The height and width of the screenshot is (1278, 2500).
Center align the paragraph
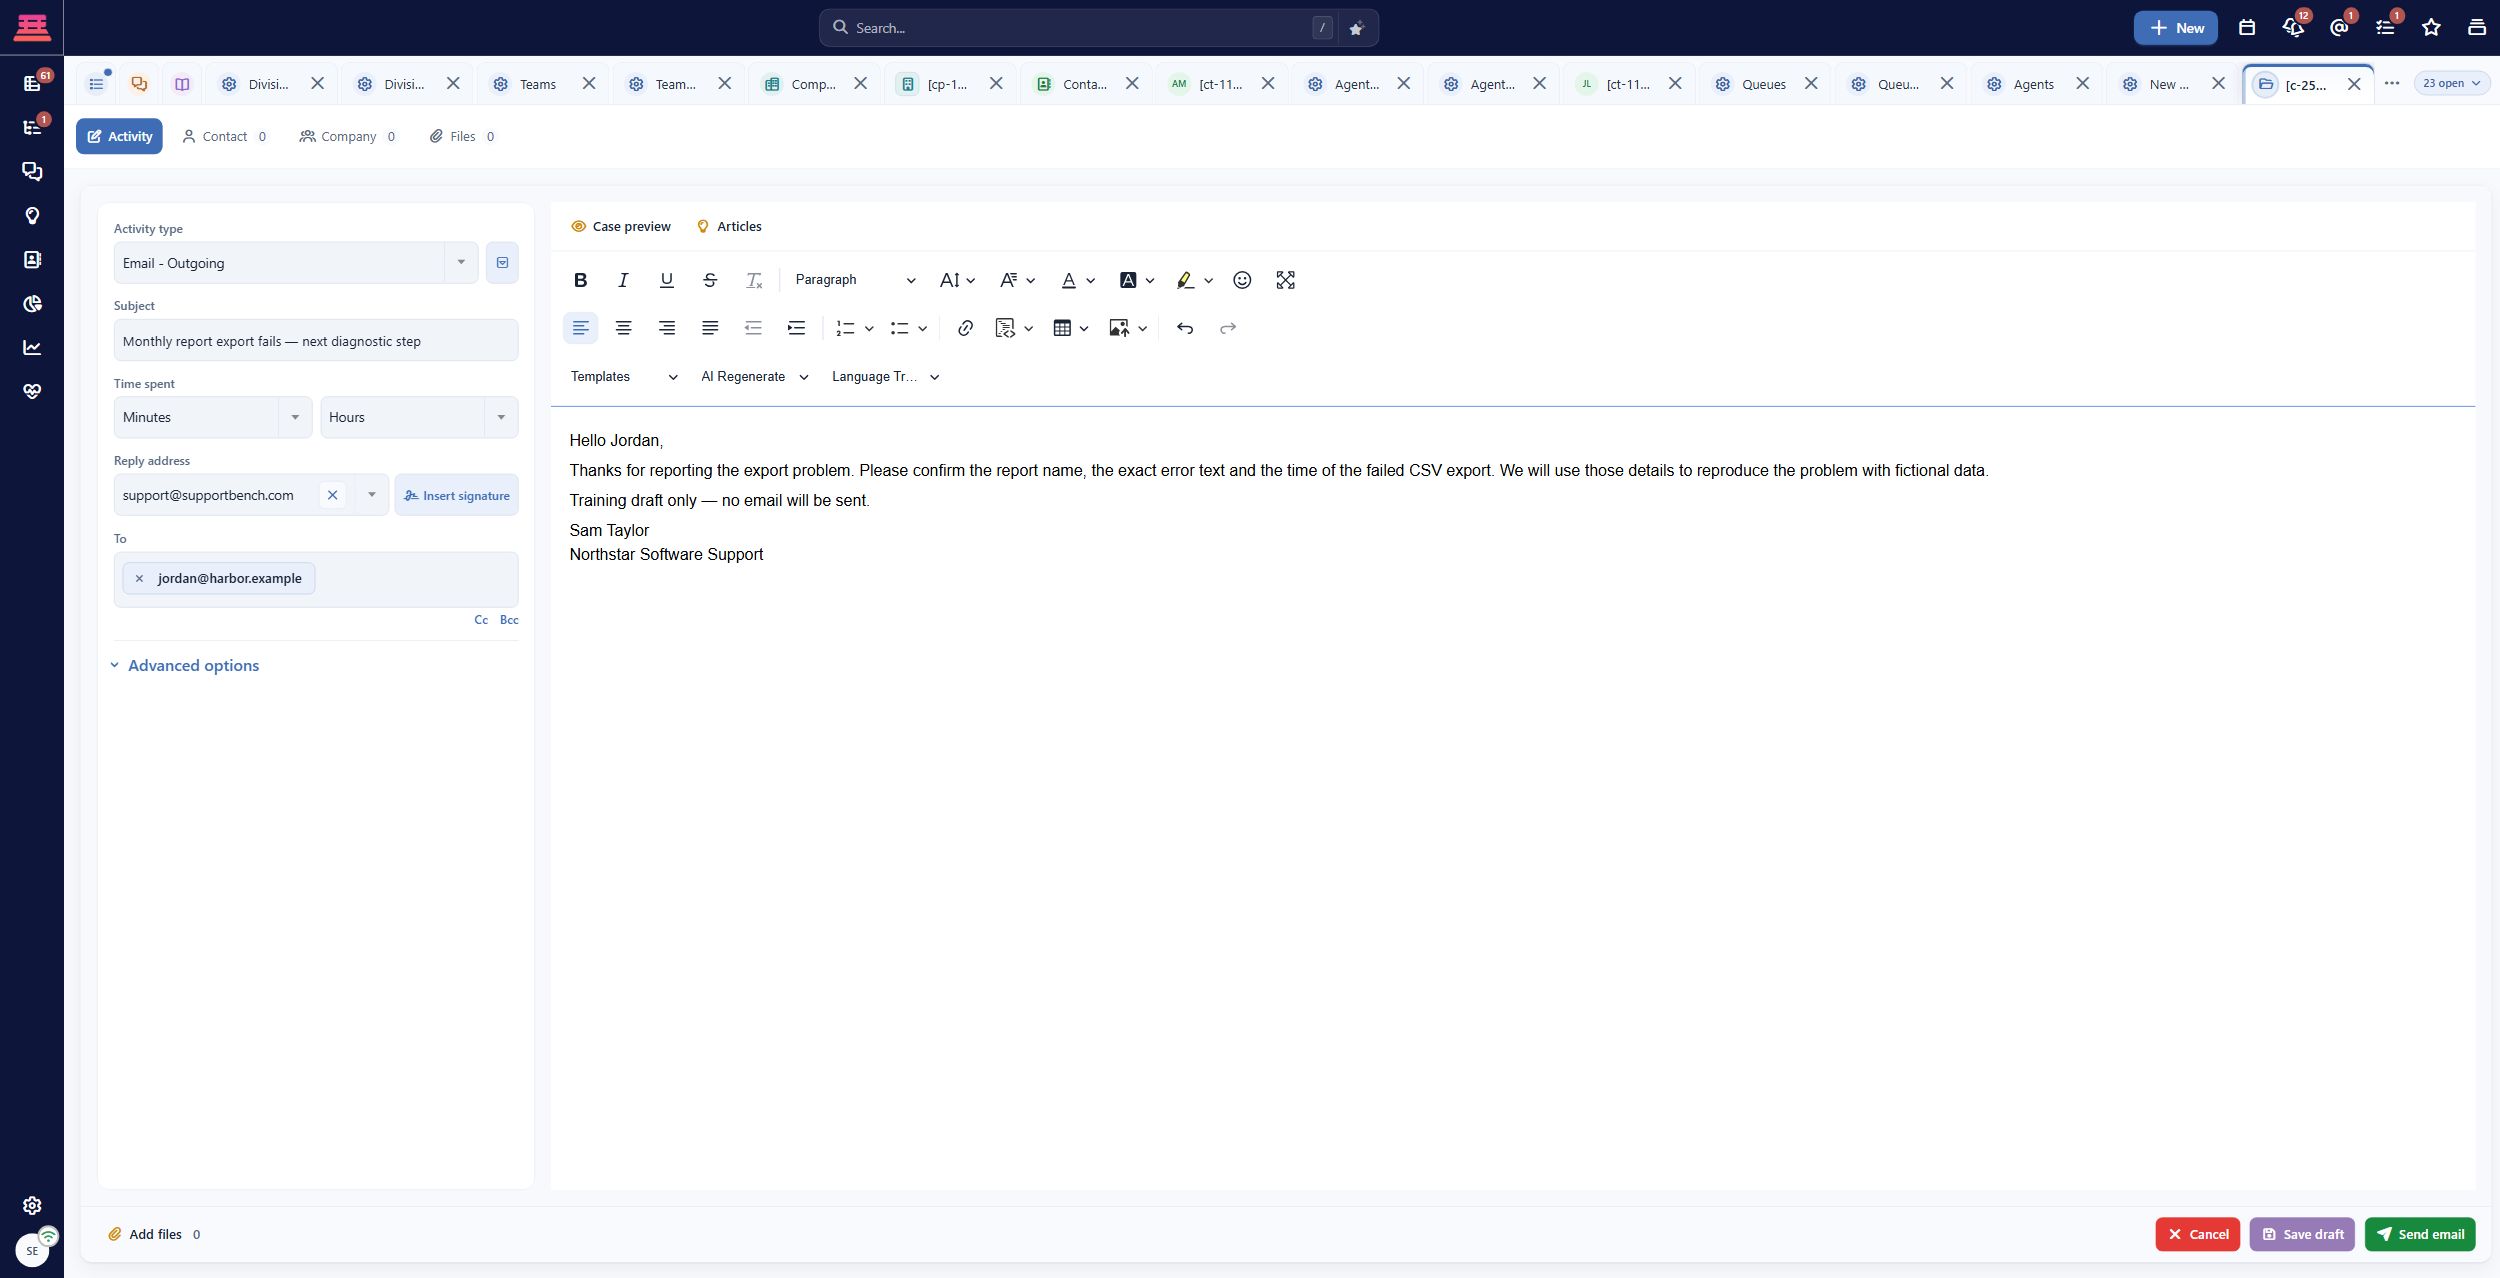623,328
